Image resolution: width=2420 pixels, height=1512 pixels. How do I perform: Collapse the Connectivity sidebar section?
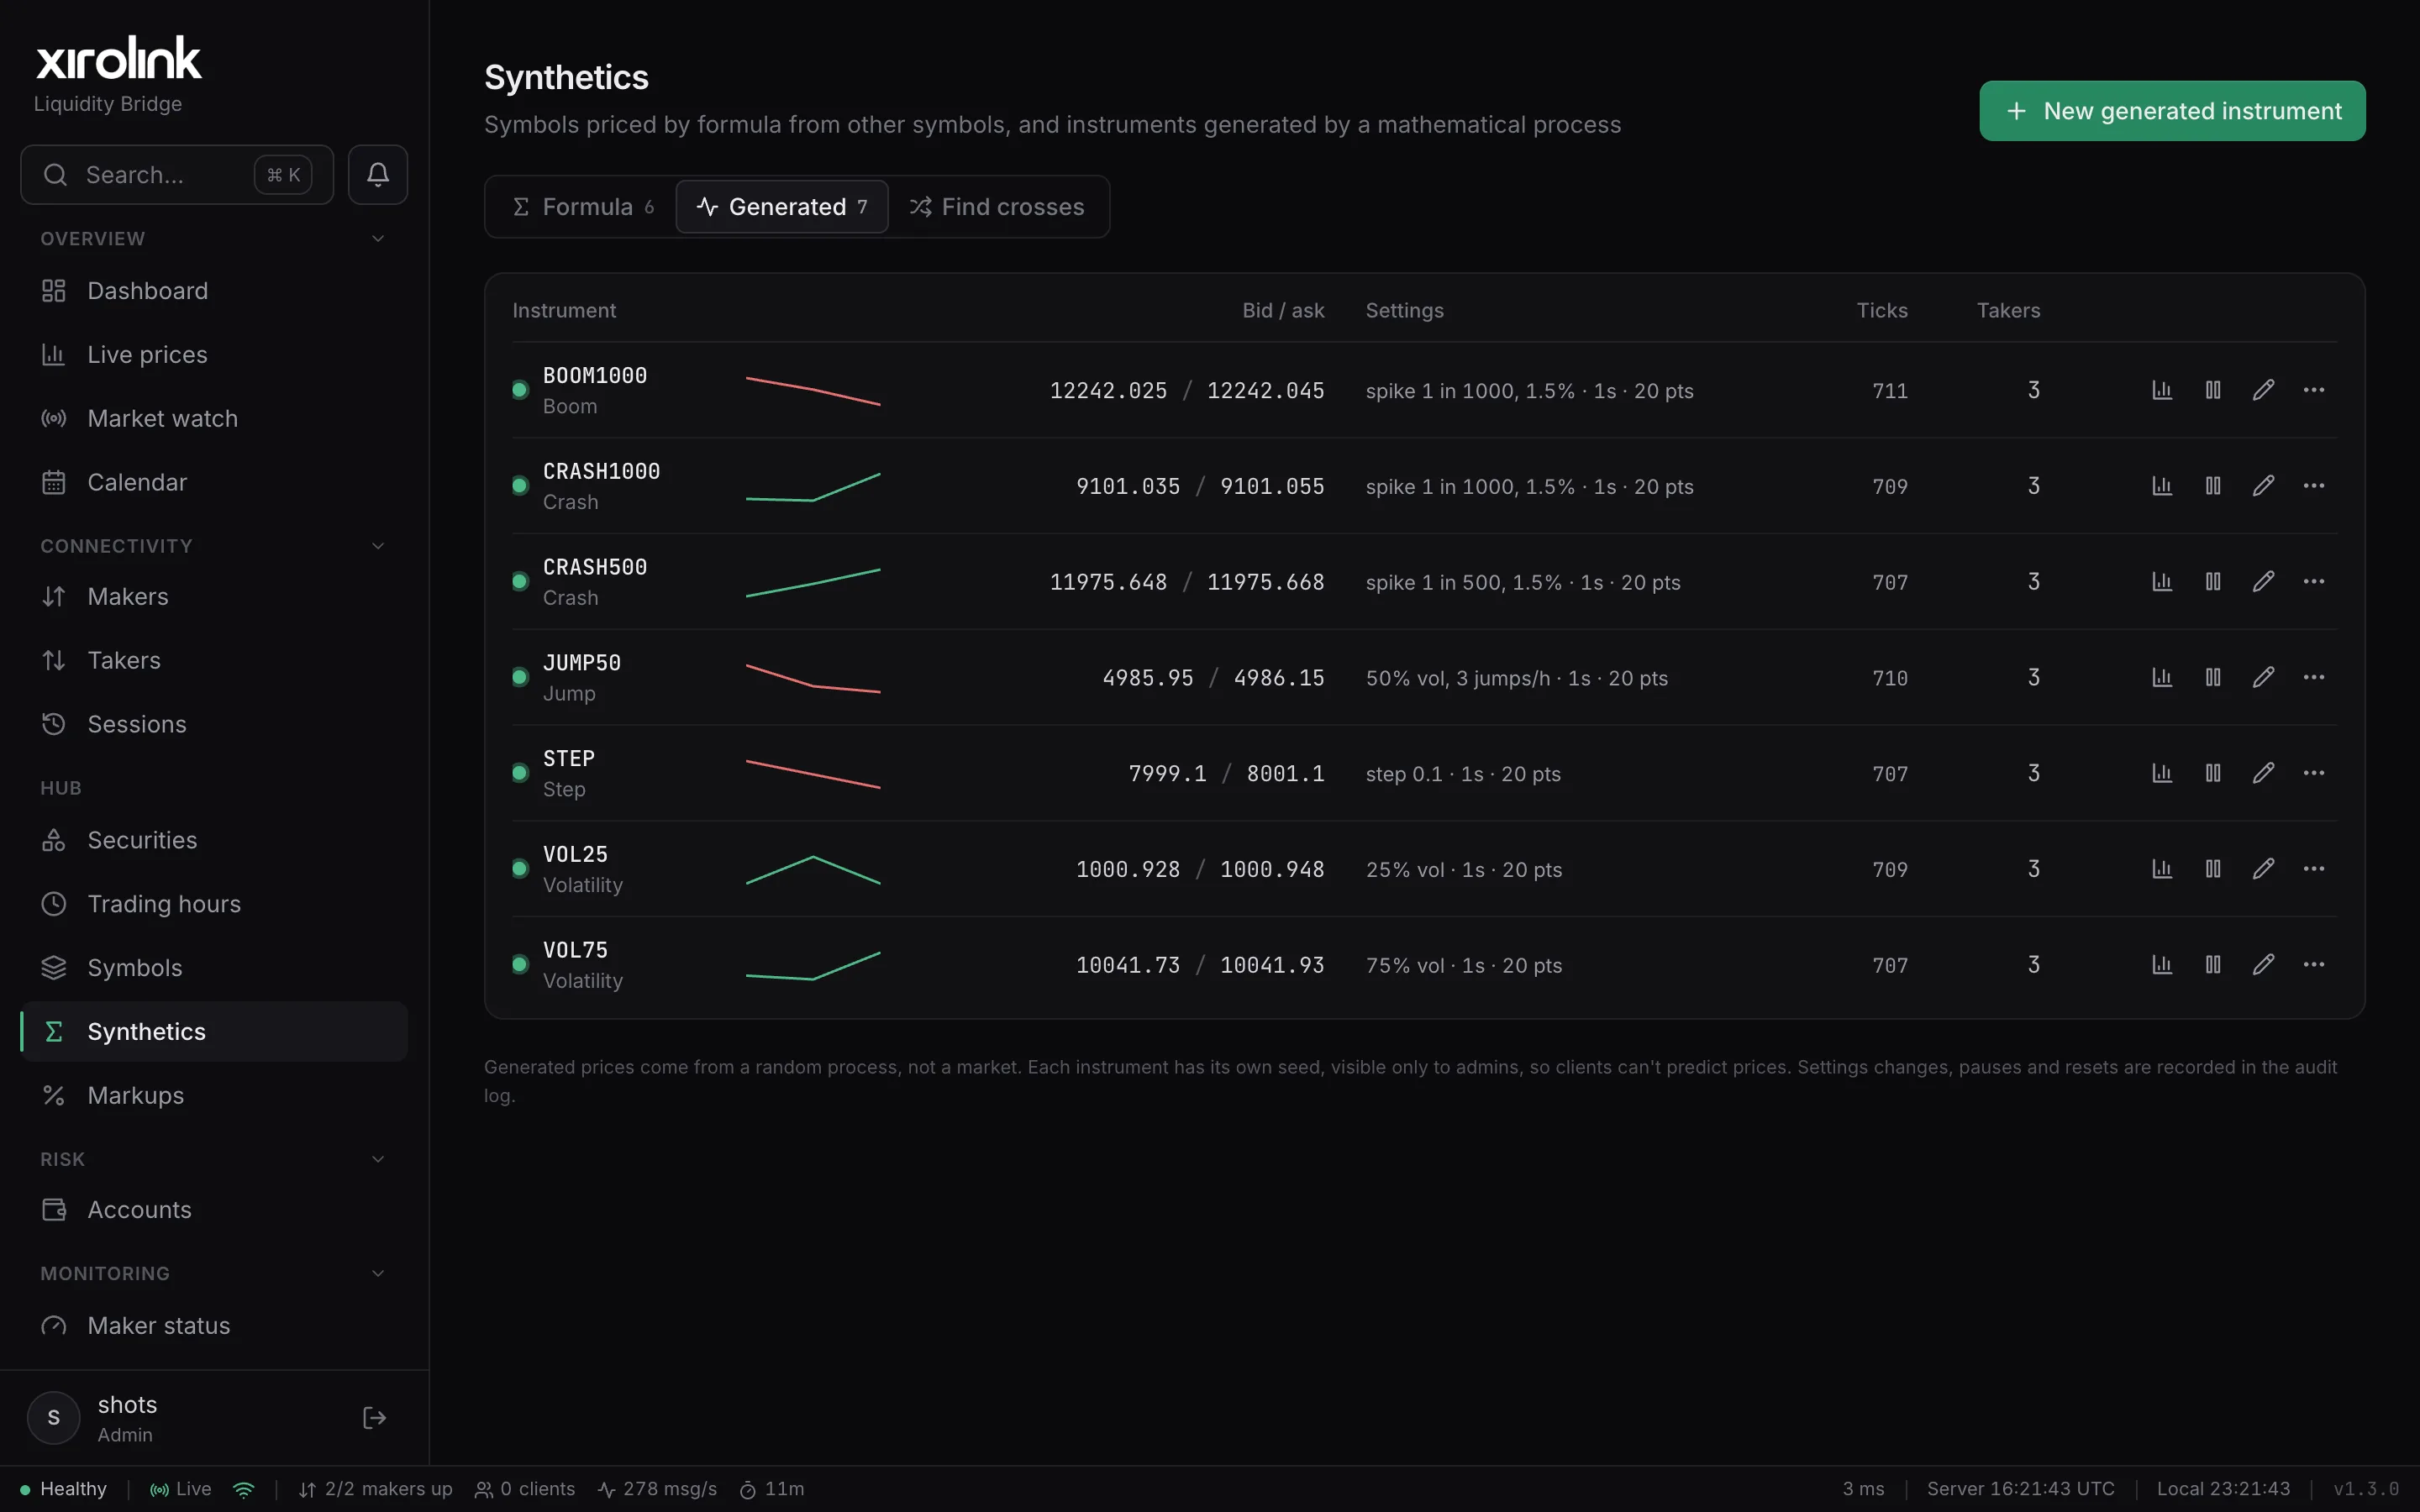coord(378,546)
